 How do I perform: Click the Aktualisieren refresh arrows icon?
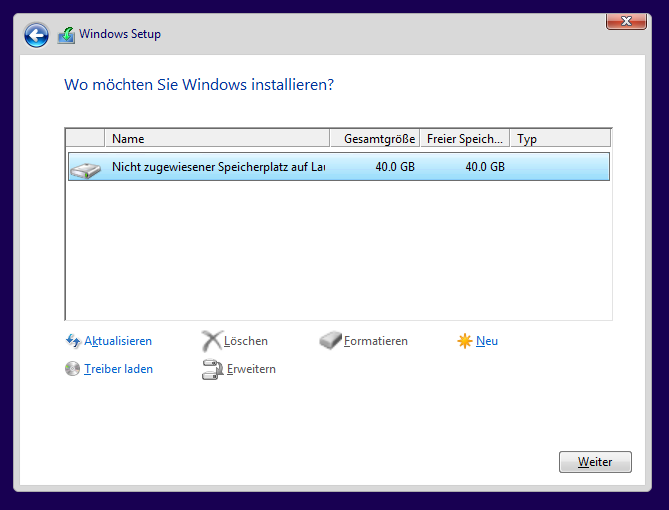tap(73, 341)
